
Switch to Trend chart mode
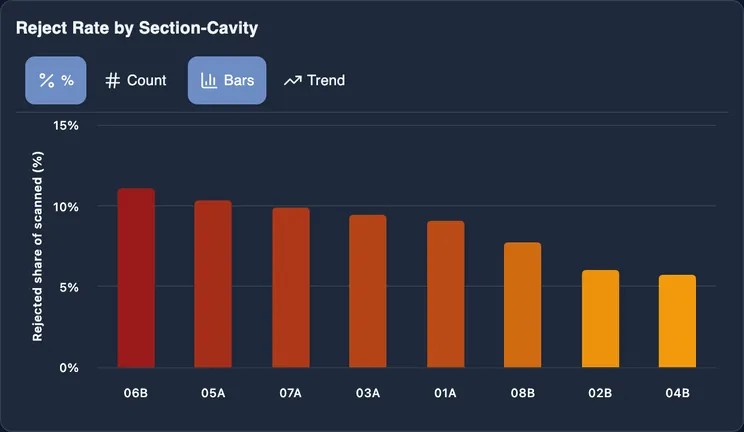(x=315, y=80)
